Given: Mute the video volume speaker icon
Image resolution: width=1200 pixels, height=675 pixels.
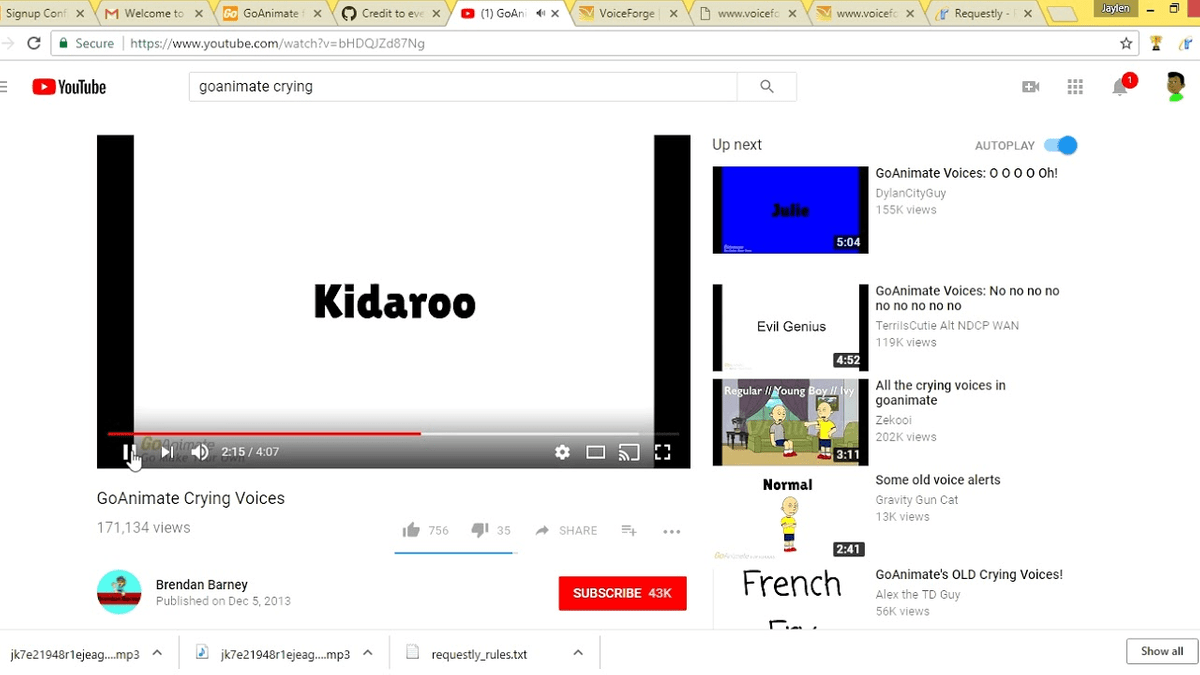Looking at the screenshot, I should (x=200, y=452).
